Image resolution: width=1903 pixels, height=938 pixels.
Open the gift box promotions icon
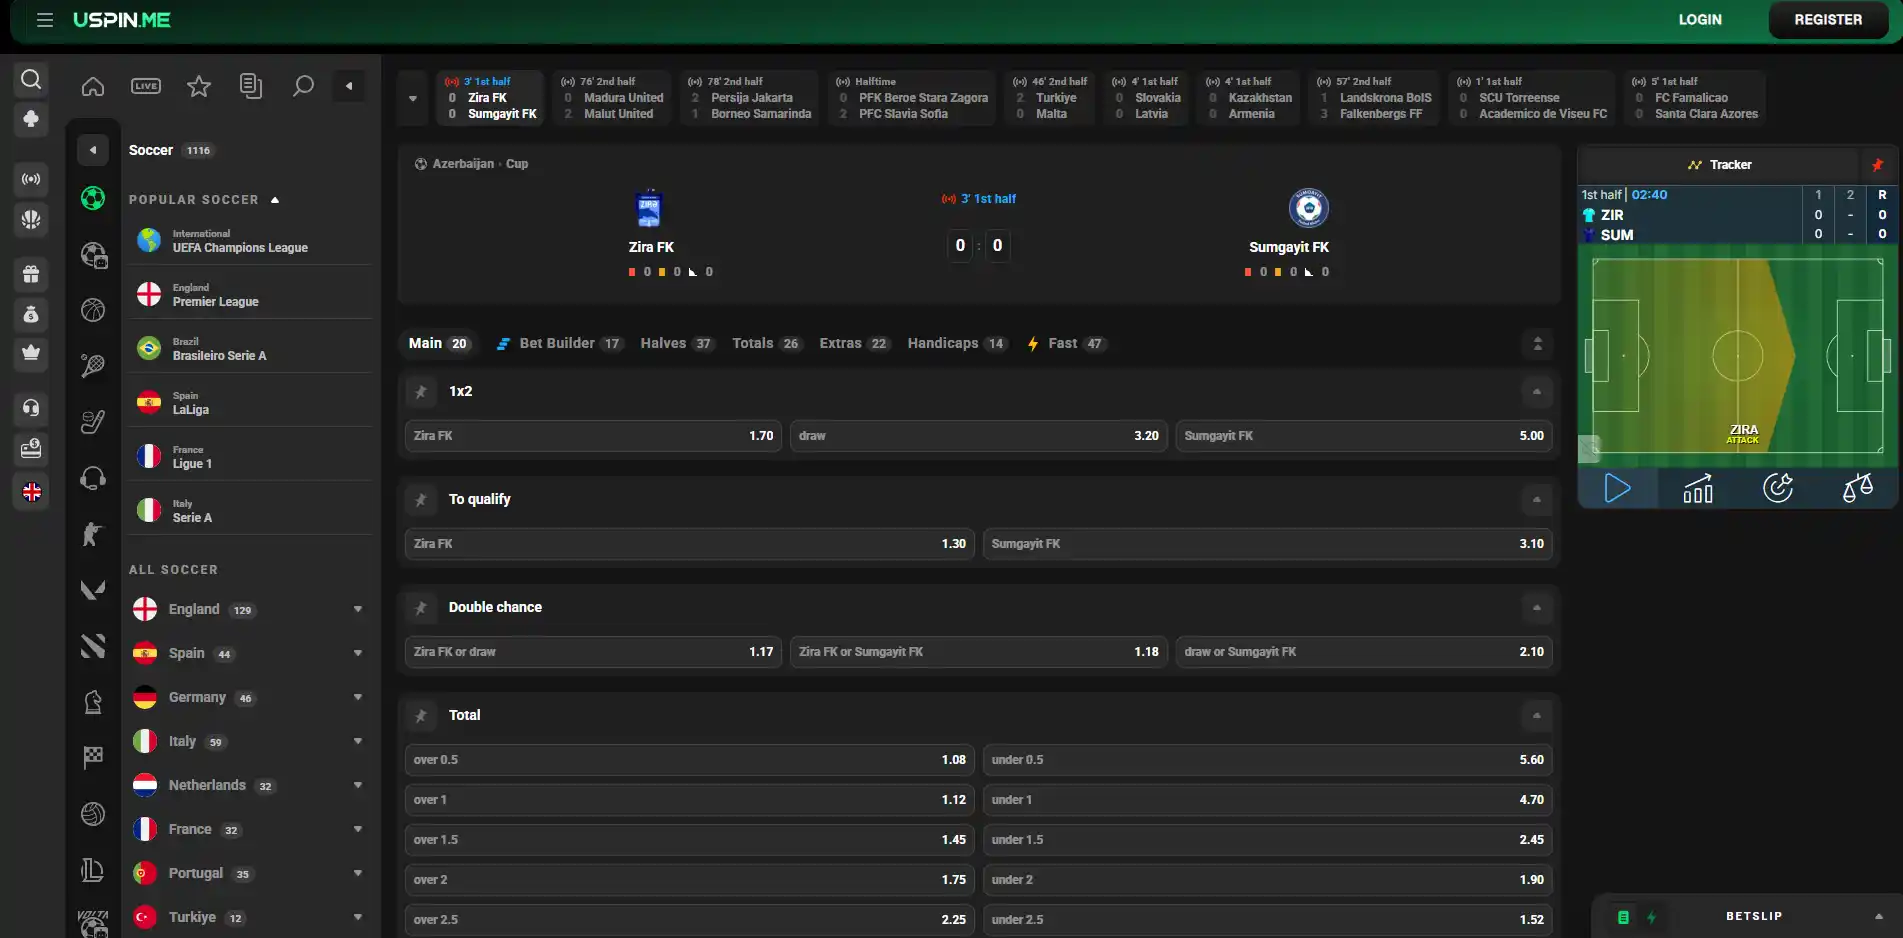tap(31, 273)
